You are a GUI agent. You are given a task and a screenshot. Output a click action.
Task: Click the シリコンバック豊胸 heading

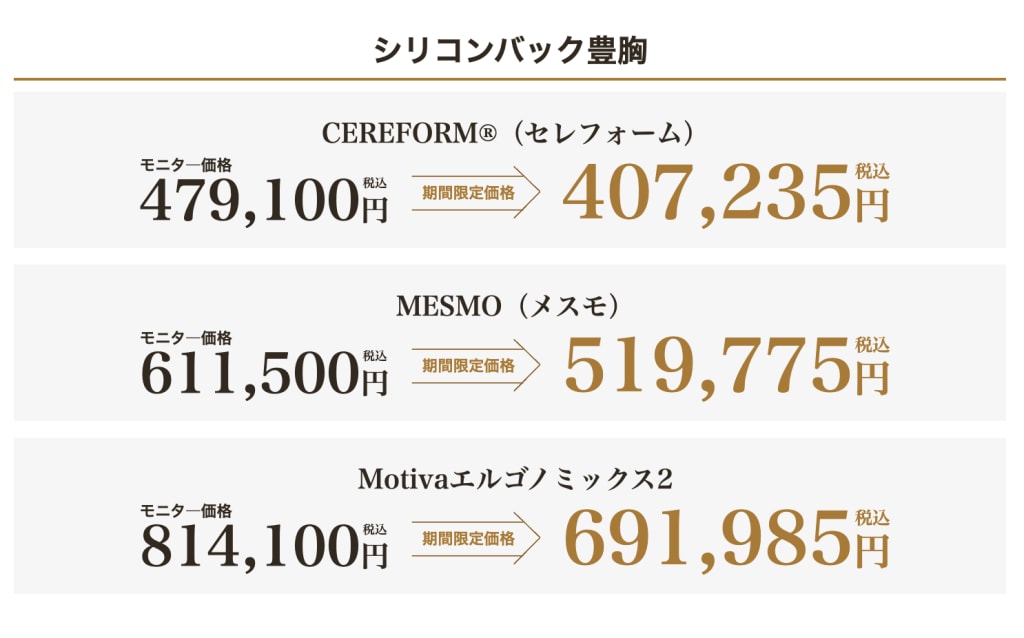click(x=510, y=50)
